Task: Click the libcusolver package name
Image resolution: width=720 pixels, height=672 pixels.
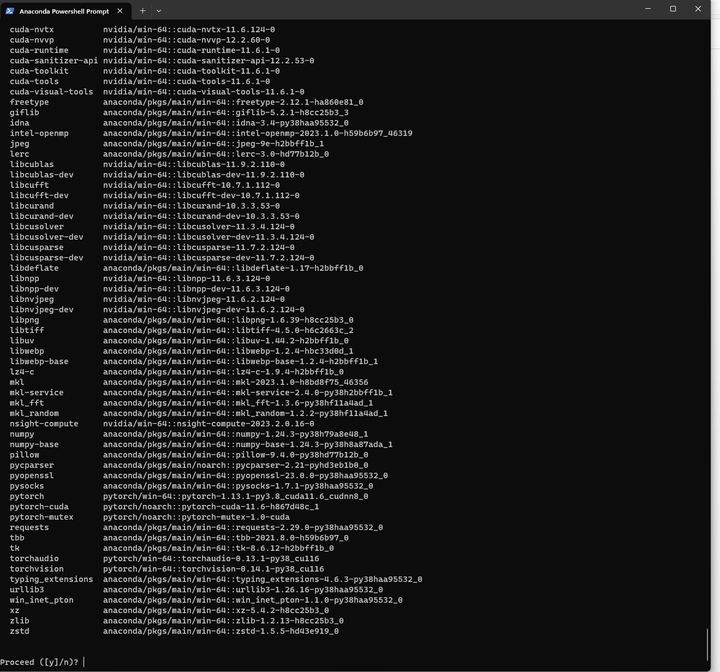Action: coord(37,226)
